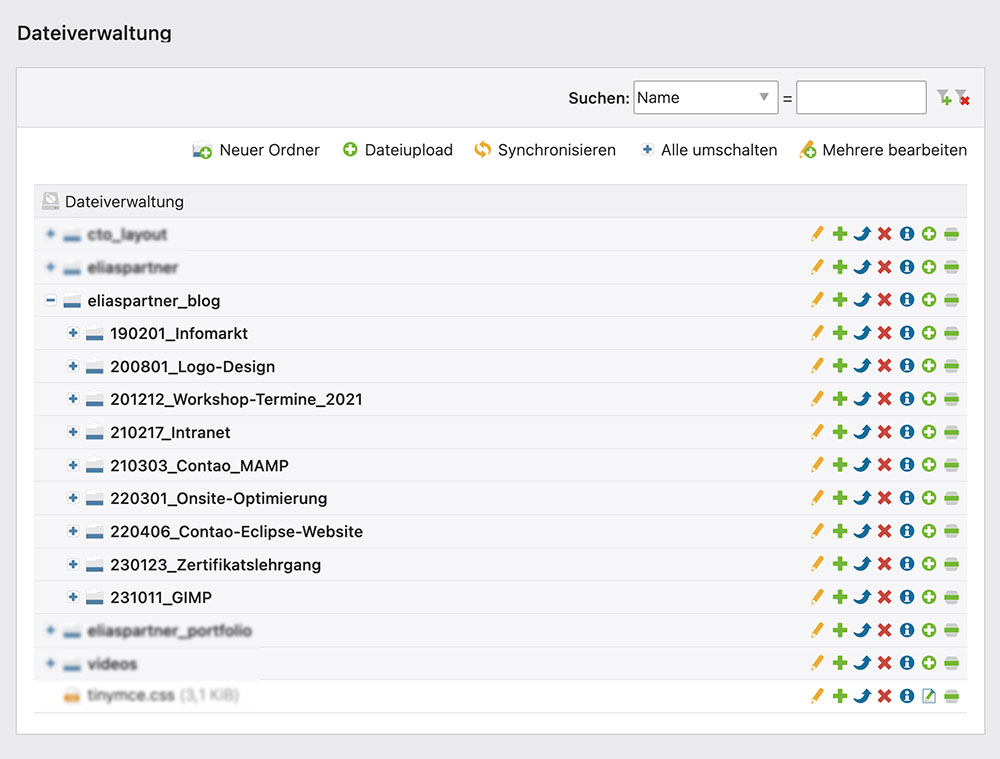Expand the 200801_Logo-Design folder
Viewport: 1000px width, 759px height.
point(73,366)
